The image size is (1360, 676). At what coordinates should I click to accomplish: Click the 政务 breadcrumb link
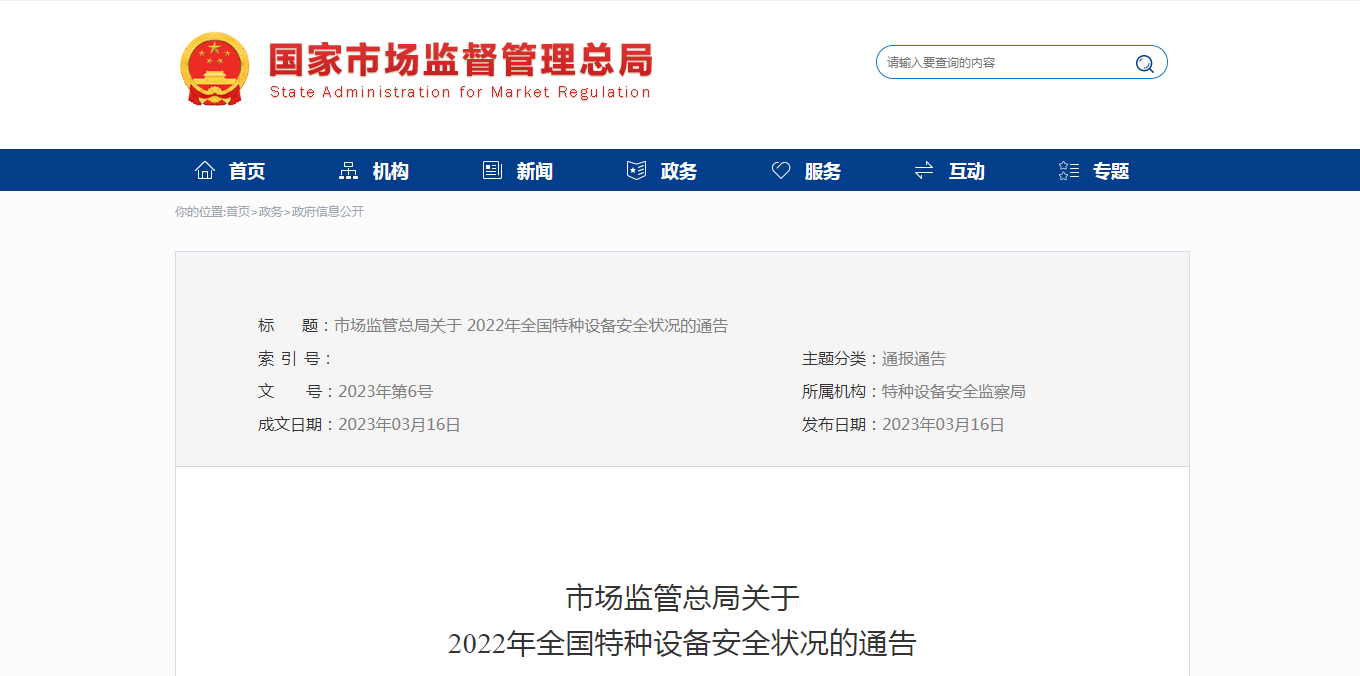(x=271, y=212)
